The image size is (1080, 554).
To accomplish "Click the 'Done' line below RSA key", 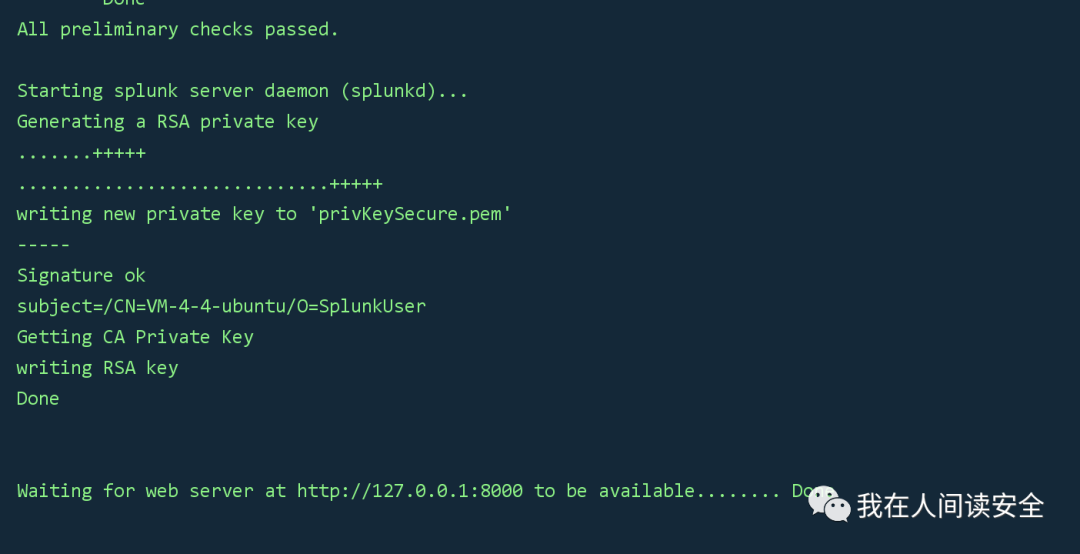I will tap(38, 398).
